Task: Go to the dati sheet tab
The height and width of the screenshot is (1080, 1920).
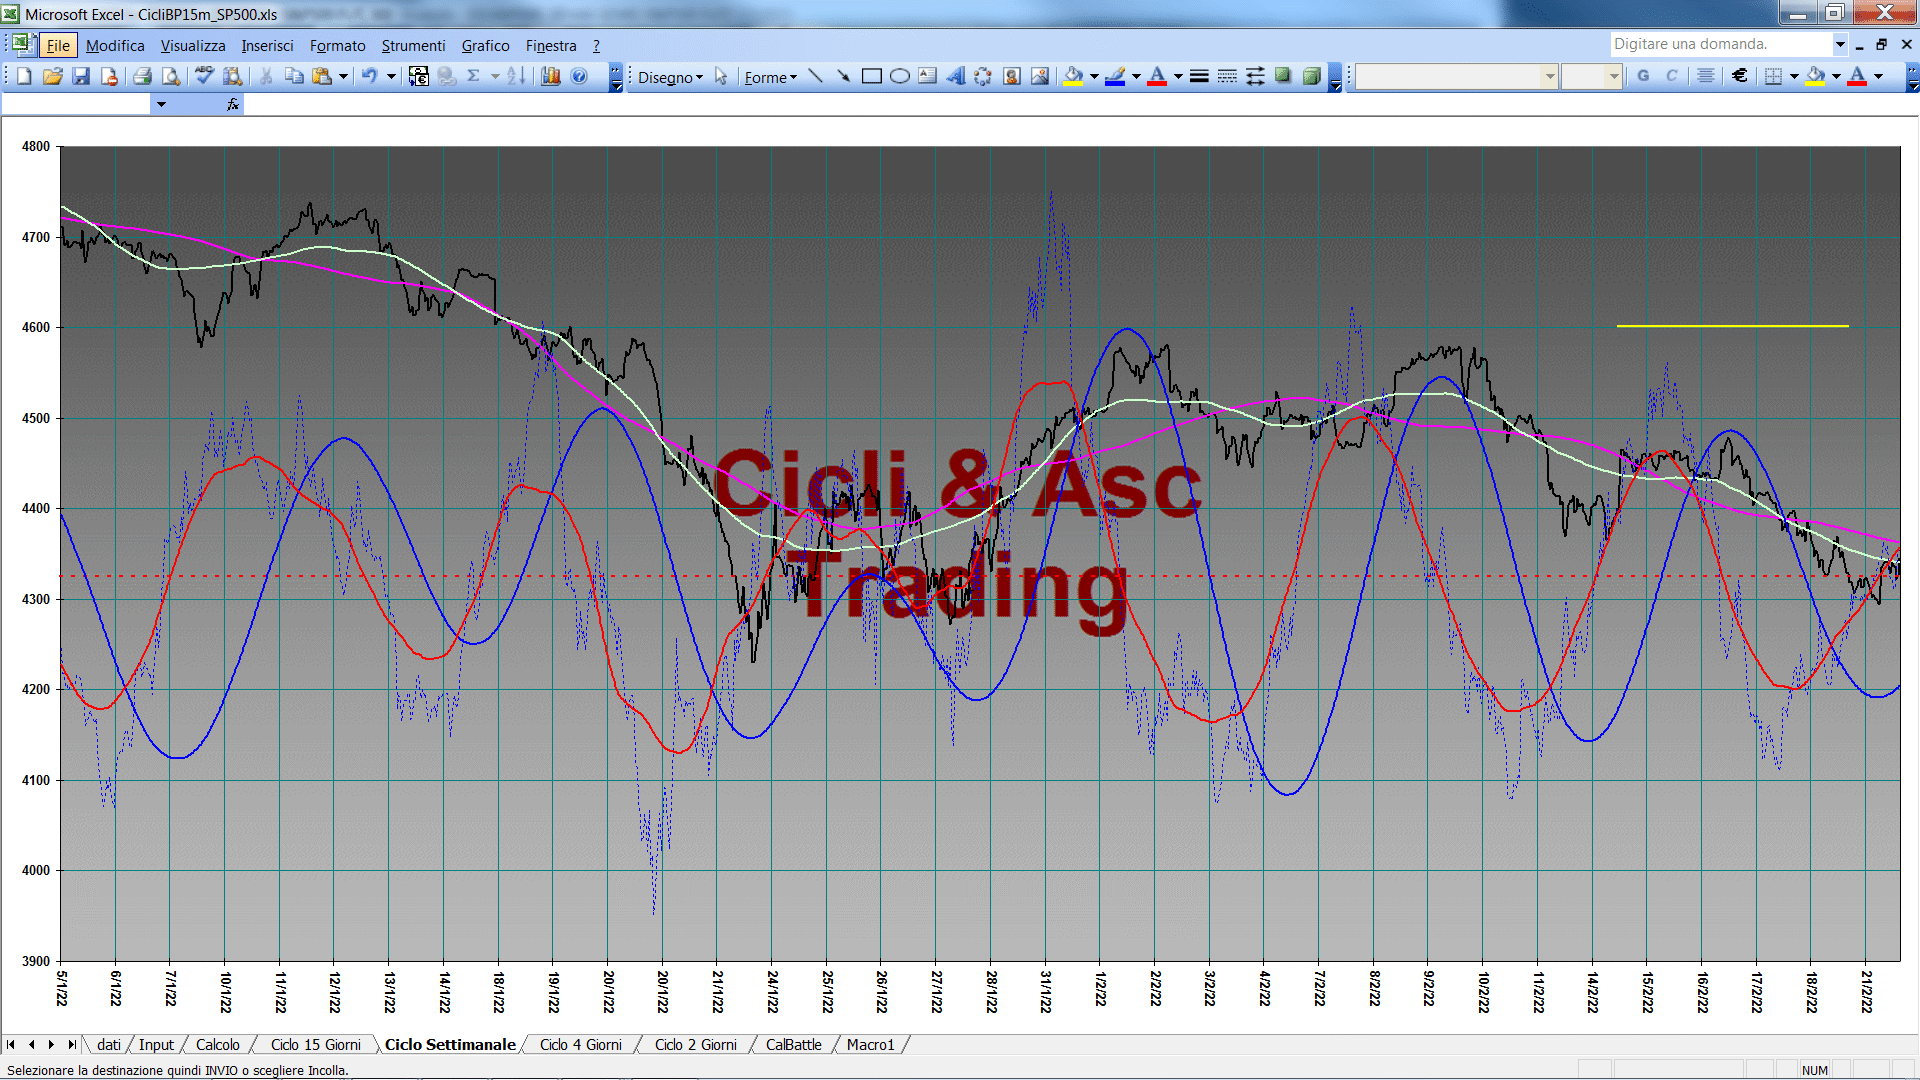Action: [x=109, y=1044]
